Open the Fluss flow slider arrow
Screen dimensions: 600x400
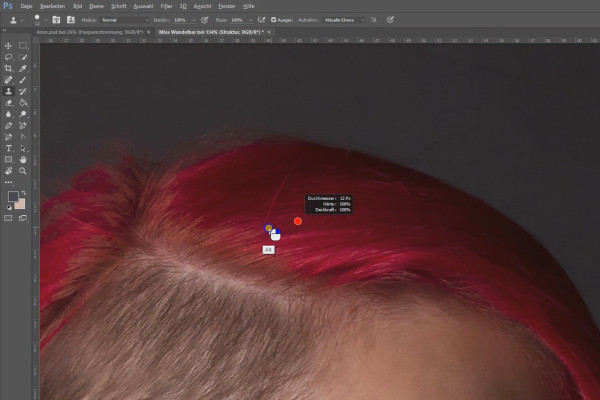coord(251,20)
